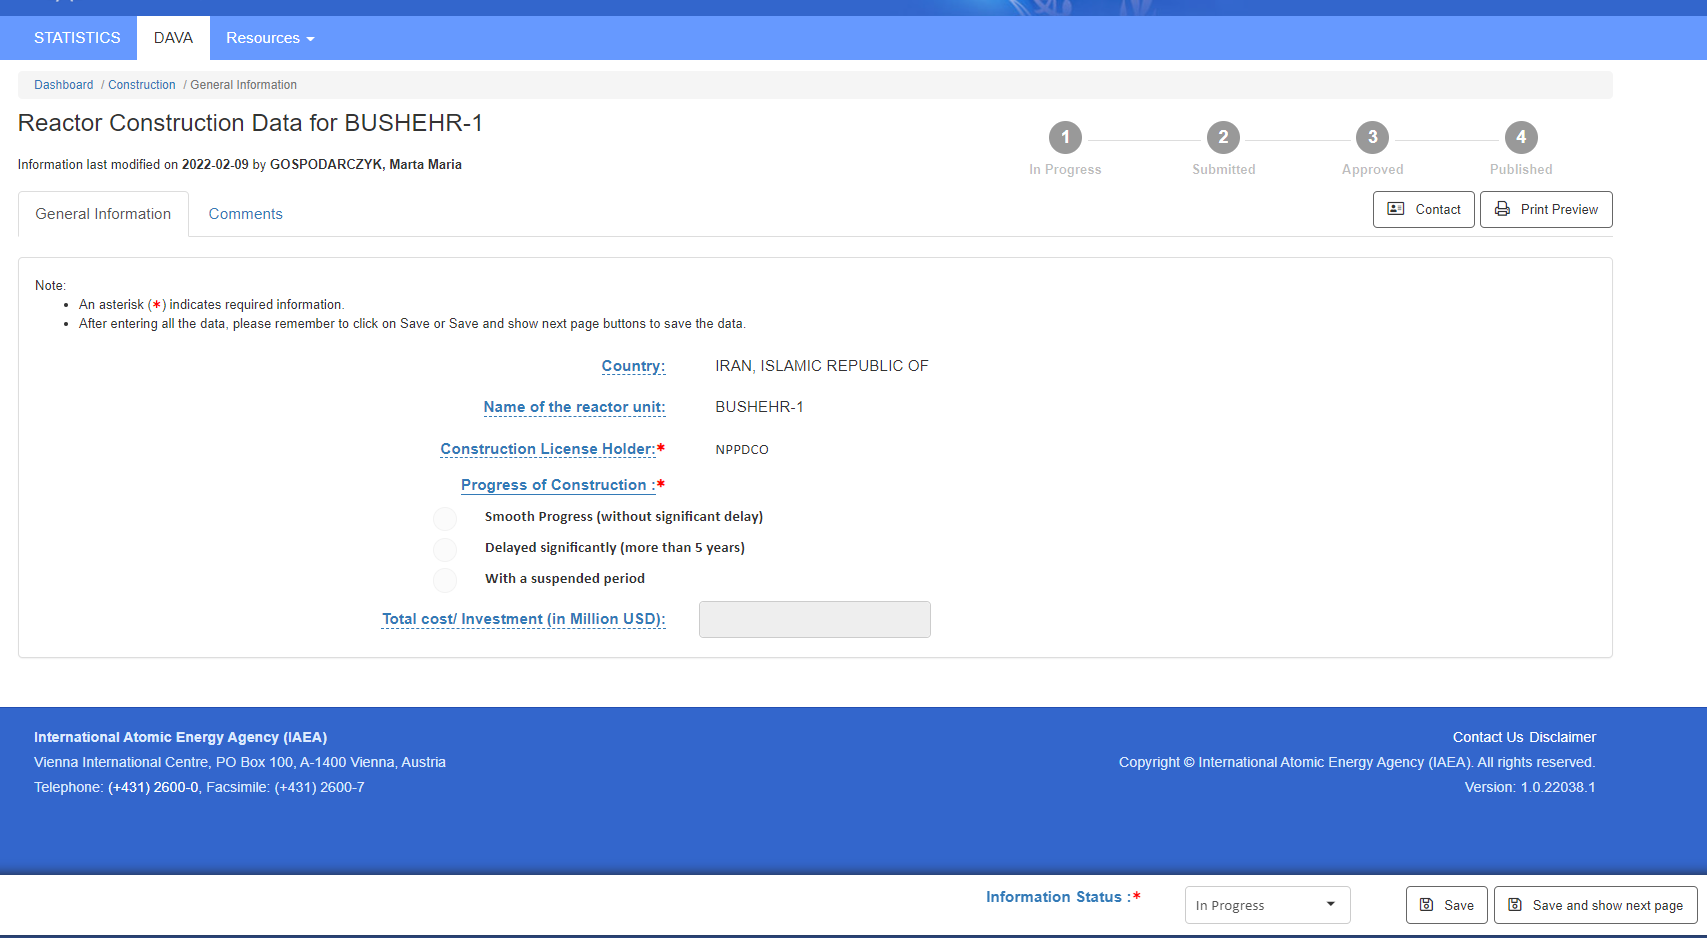Select With a suspended period radio option
The height and width of the screenshot is (938, 1707).
[445, 580]
